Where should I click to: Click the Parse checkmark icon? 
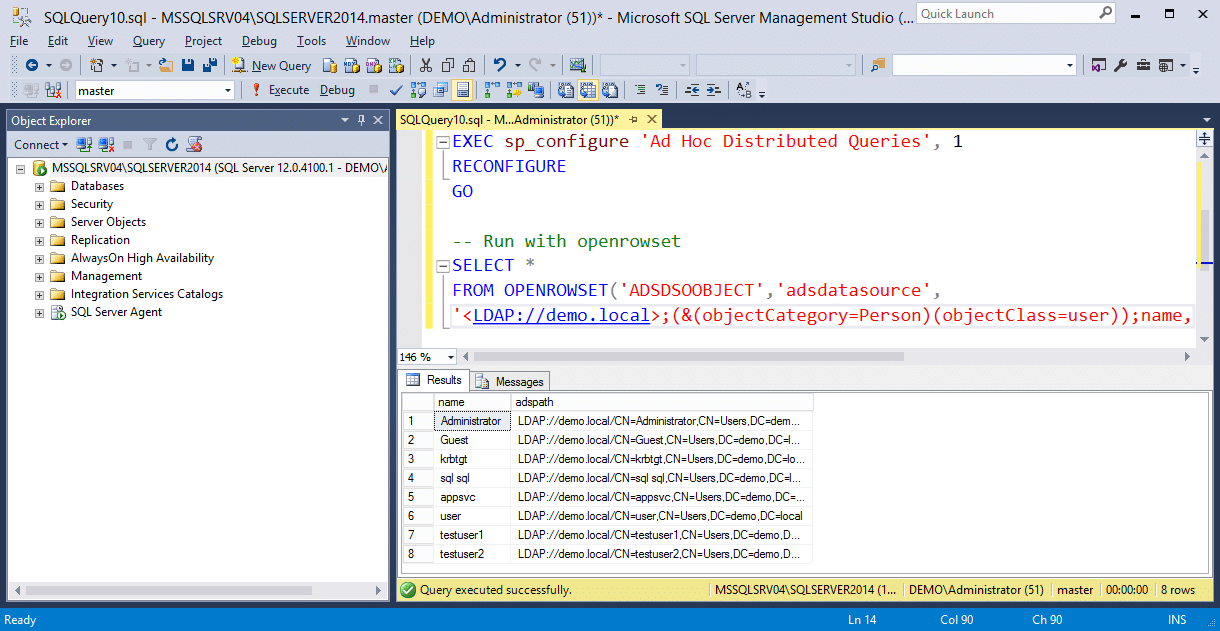click(x=396, y=90)
